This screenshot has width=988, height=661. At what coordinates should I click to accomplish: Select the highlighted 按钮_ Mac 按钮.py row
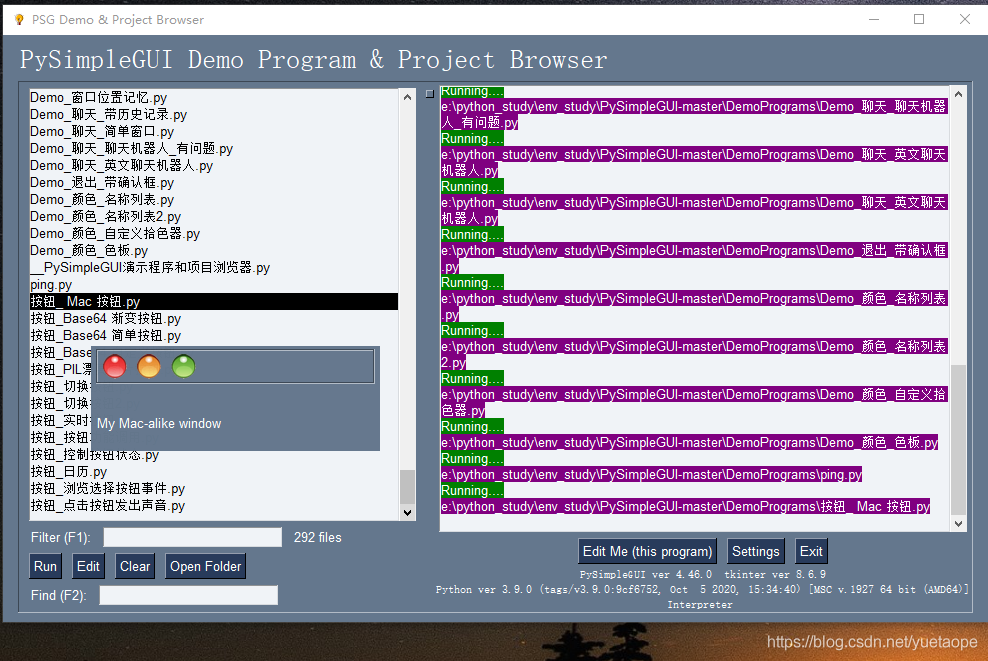pos(214,302)
